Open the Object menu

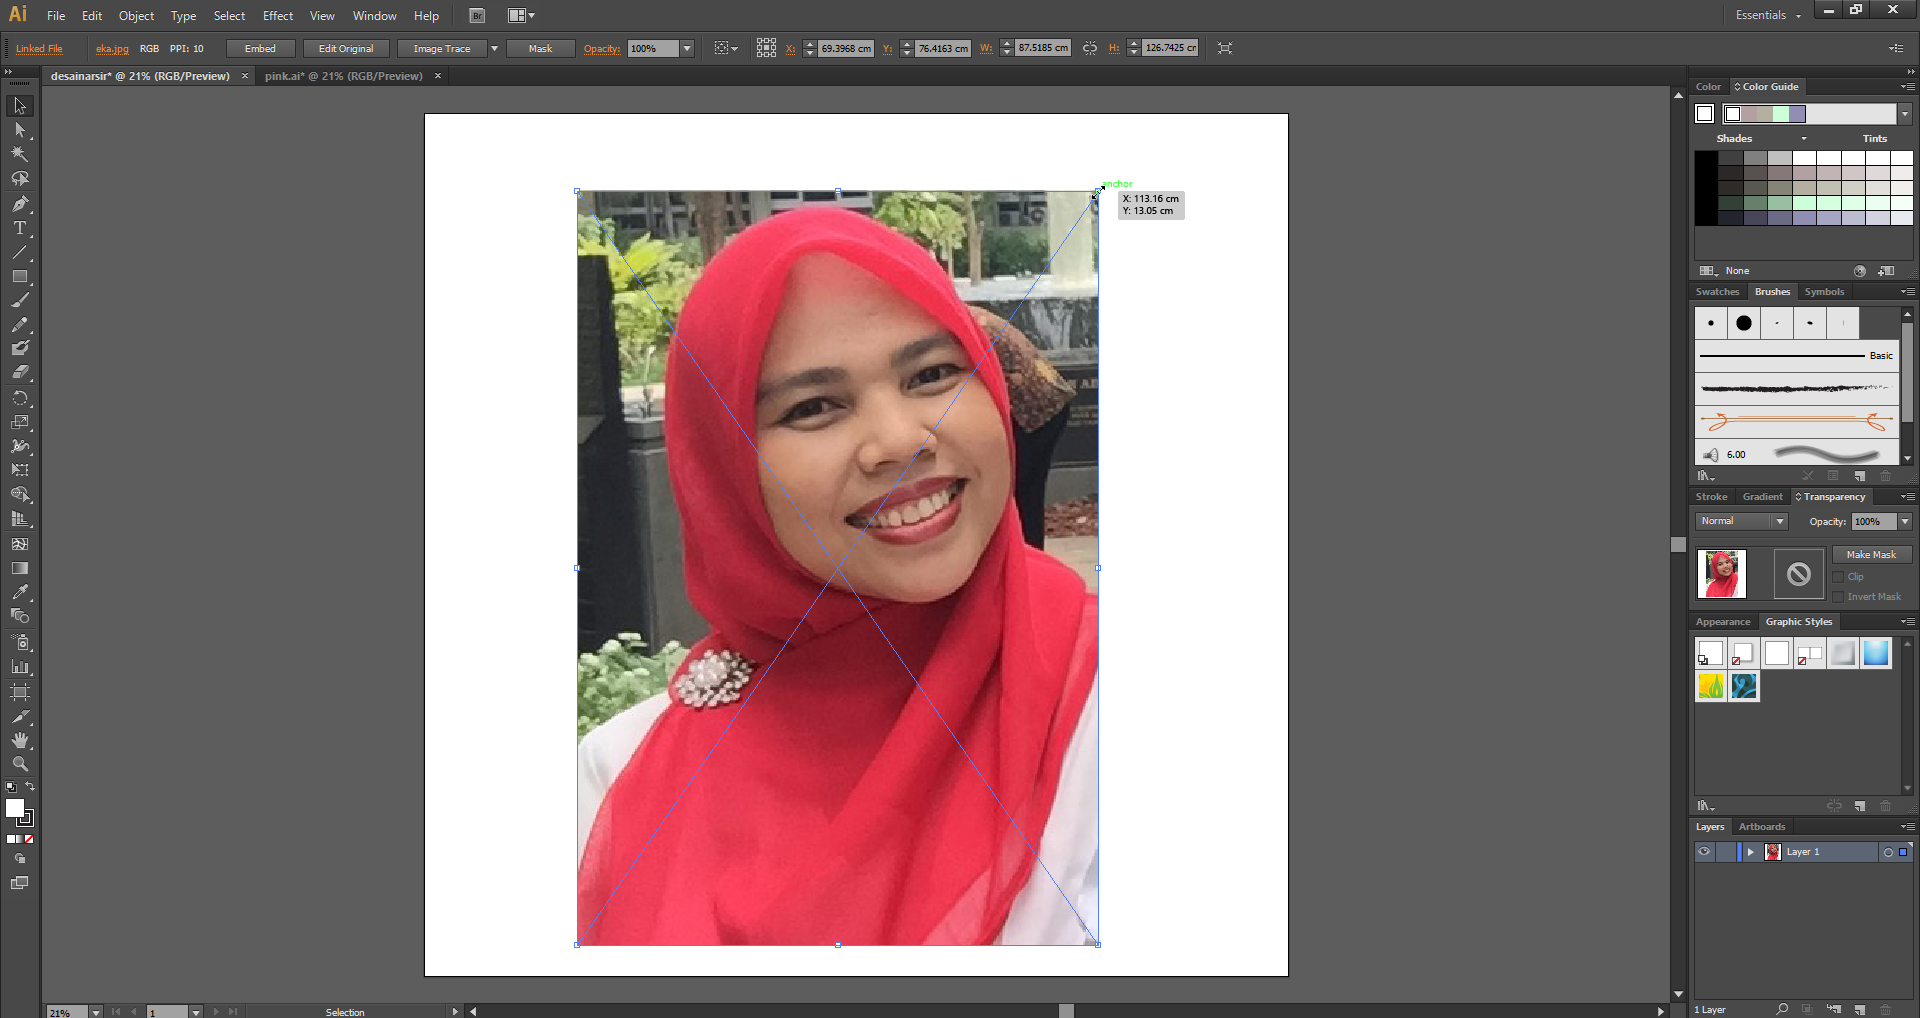(136, 16)
